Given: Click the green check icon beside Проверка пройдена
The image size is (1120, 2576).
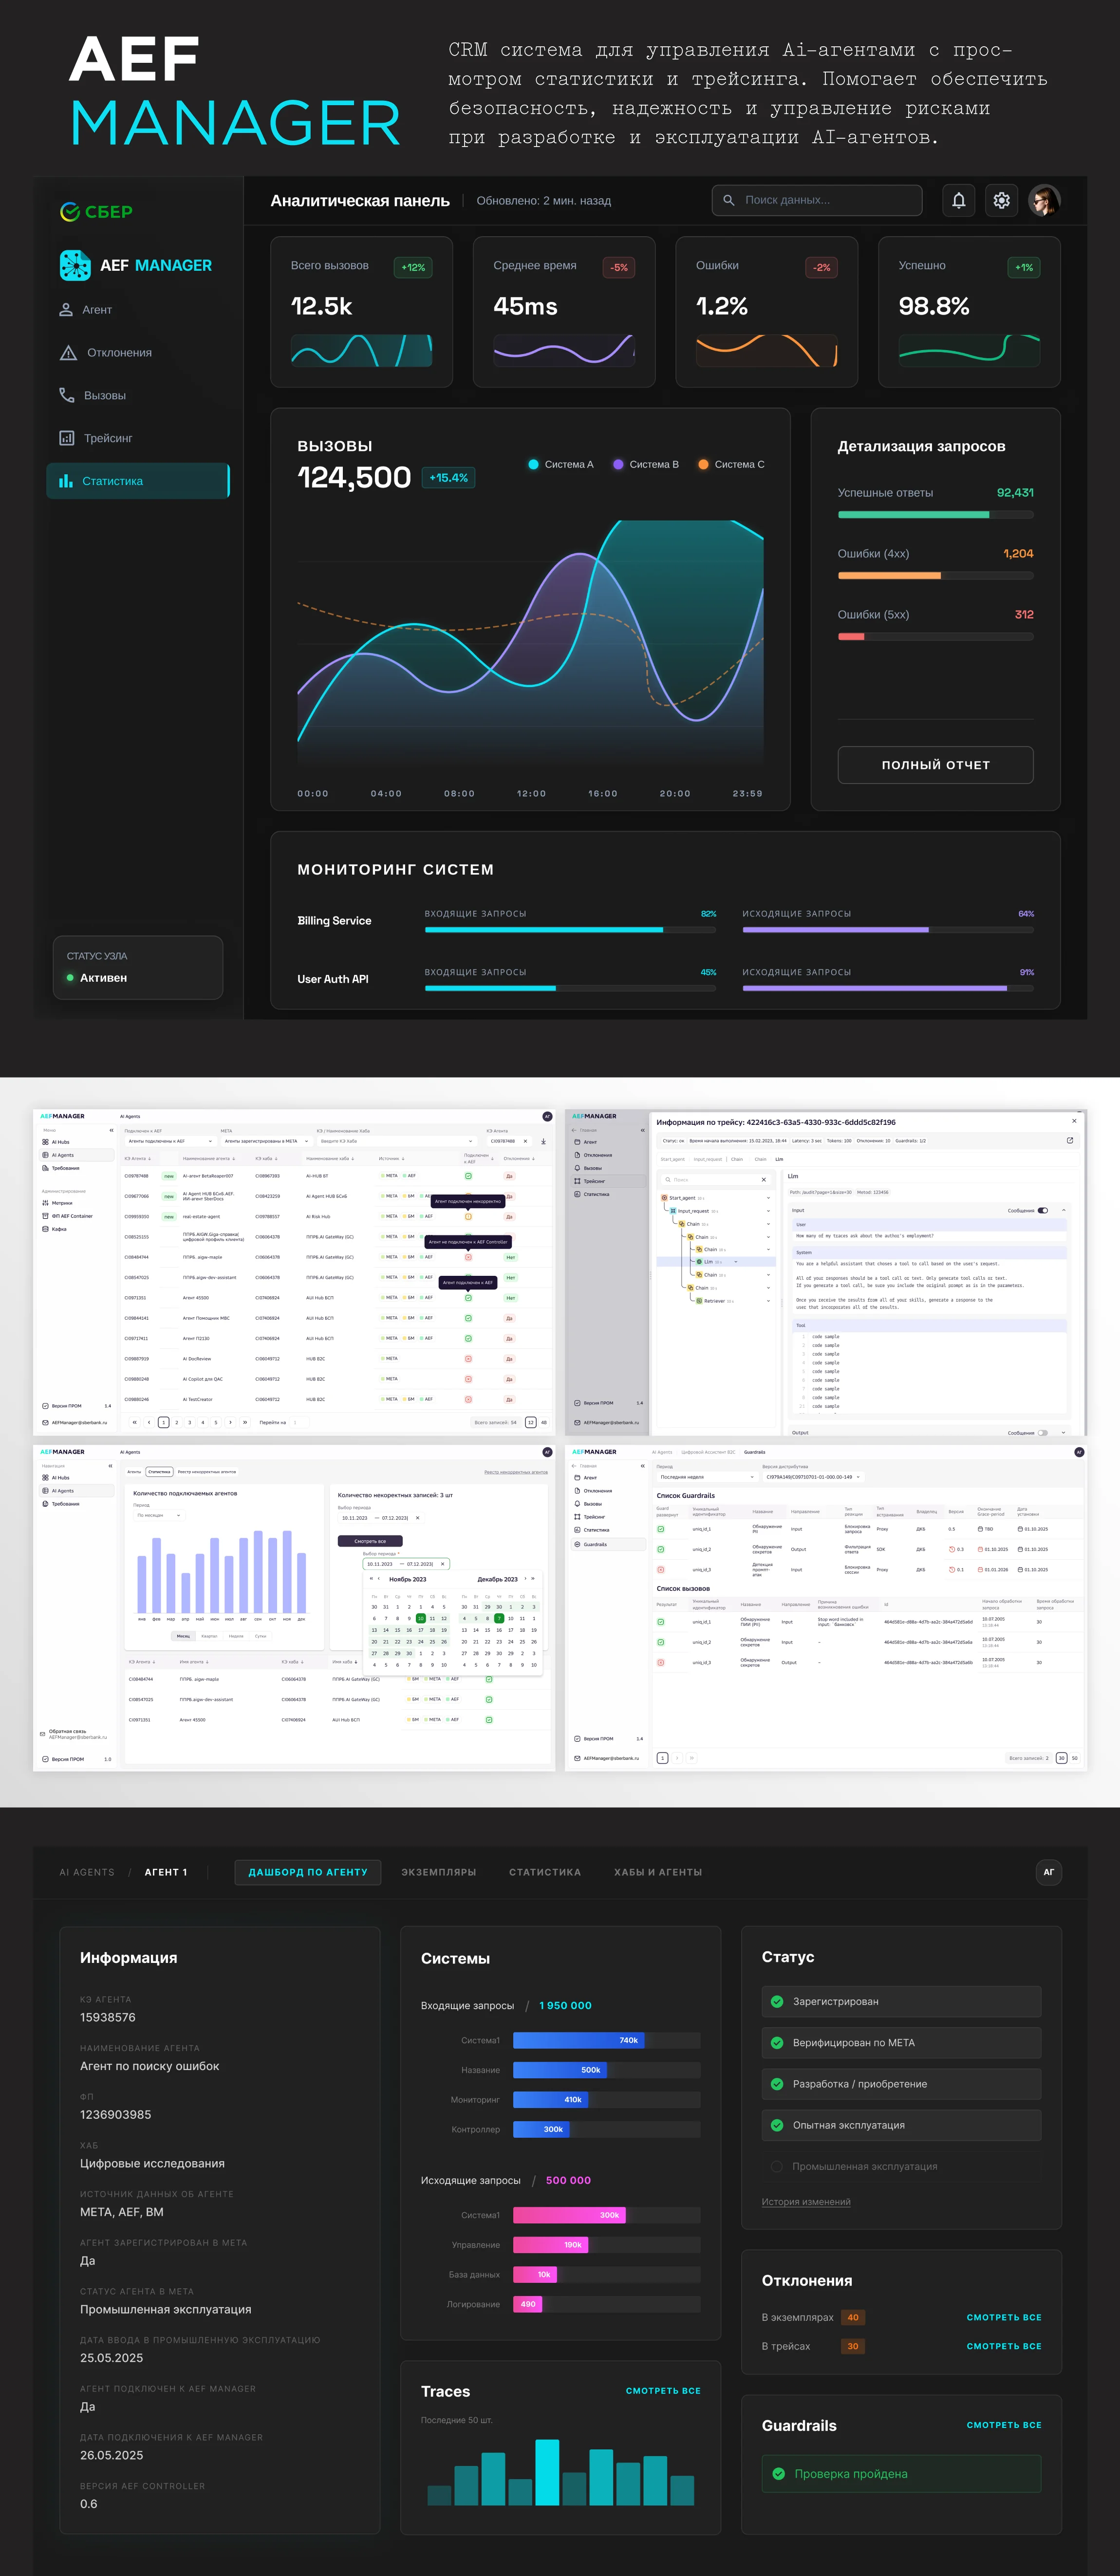Looking at the screenshot, I should (x=779, y=2474).
